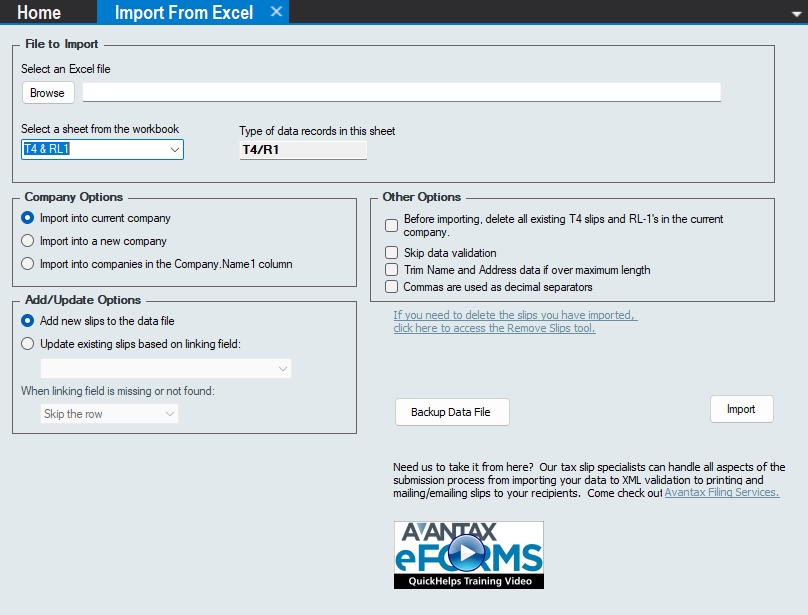808x615 pixels.
Task: Check Commas are used as decimal separators
Action: coord(392,287)
